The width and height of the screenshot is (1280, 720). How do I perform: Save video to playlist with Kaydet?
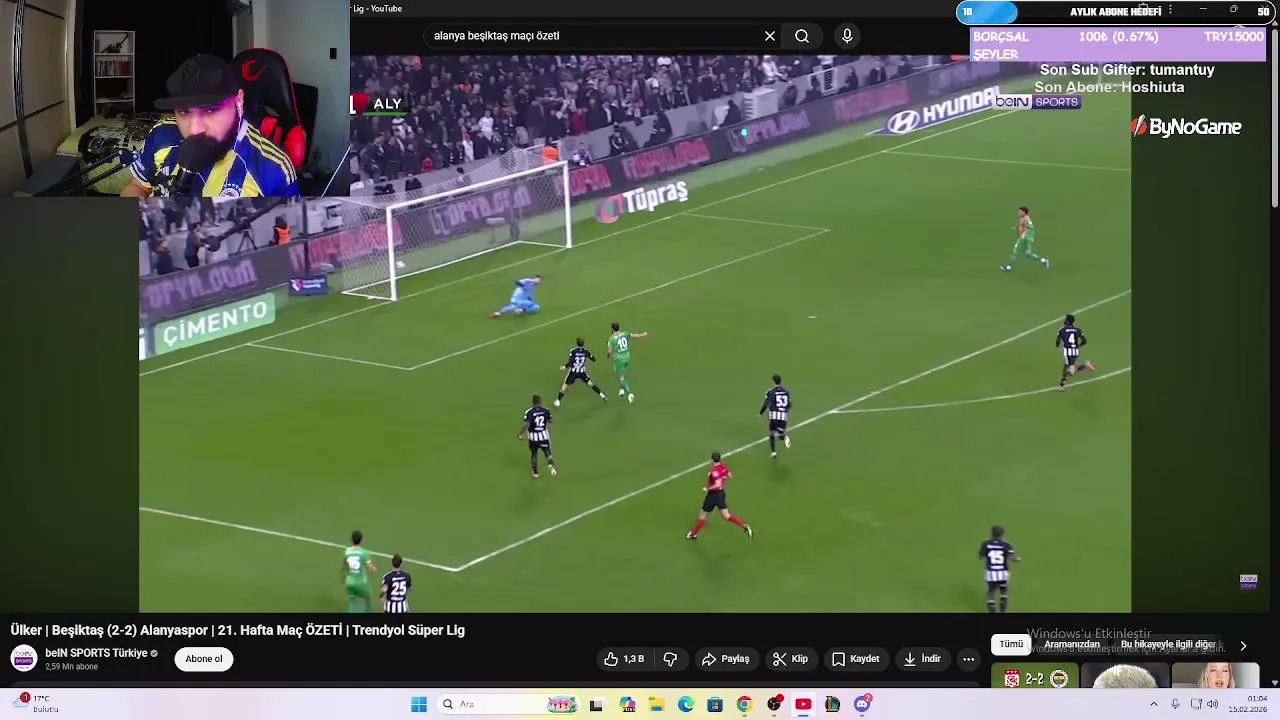[x=856, y=659]
